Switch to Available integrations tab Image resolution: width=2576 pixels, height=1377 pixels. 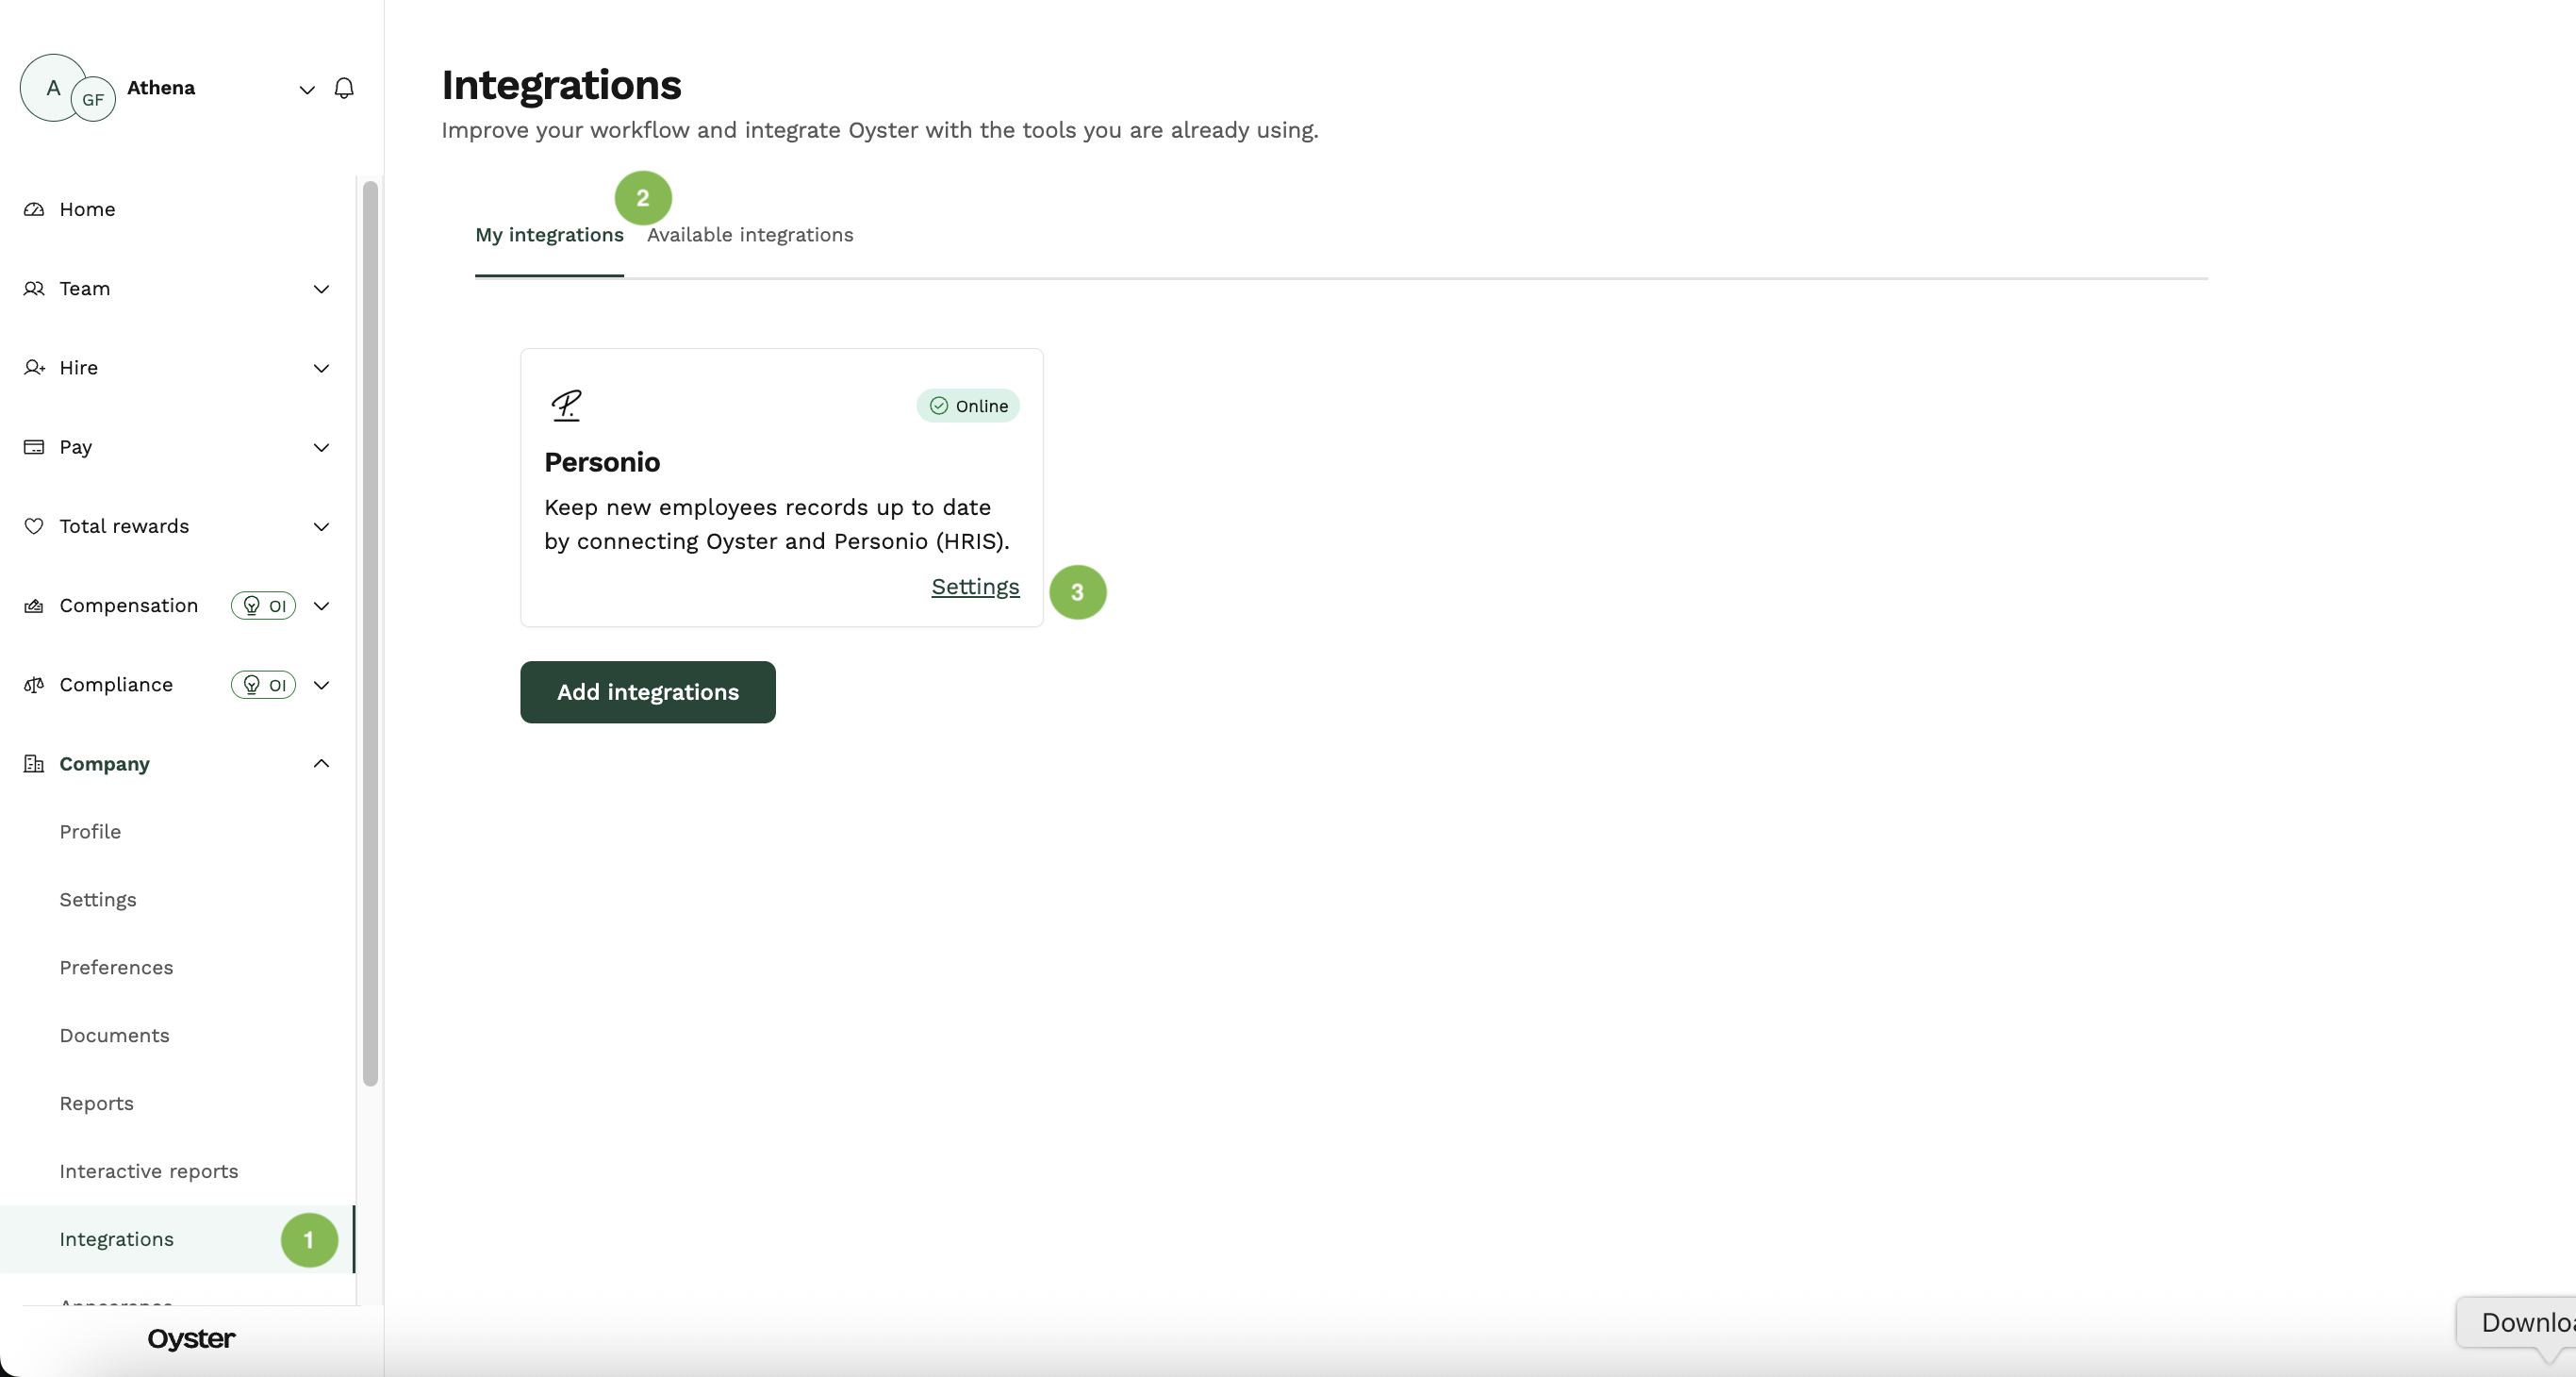pyautogui.click(x=750, y=235)
